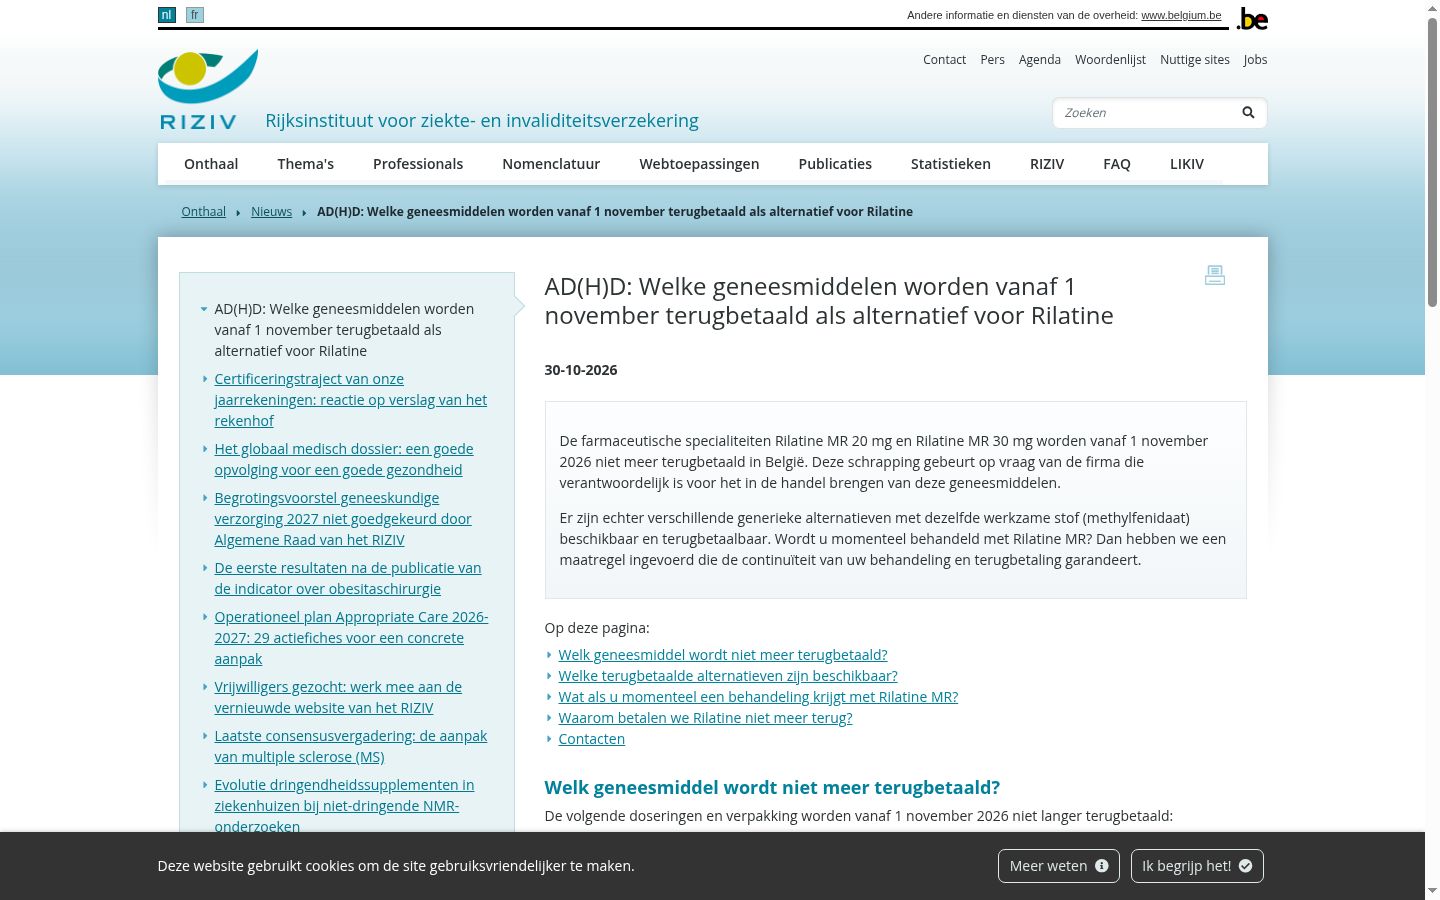The height and width of the screenshot is (900, 1440).
Task: Open the Professionals menu
Action: coord(418,164)
